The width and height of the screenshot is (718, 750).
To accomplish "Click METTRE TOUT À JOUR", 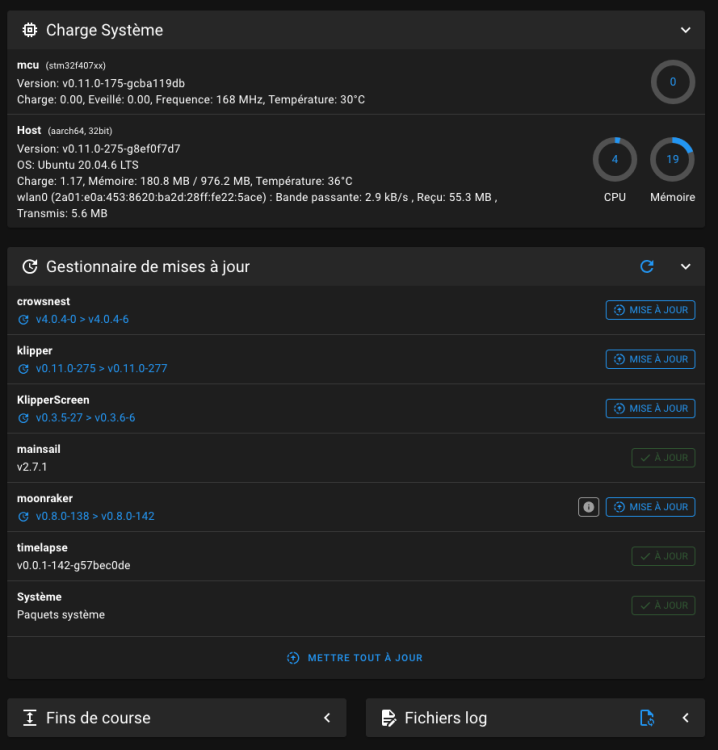I will pyautogui.click(x=355, y=658).
